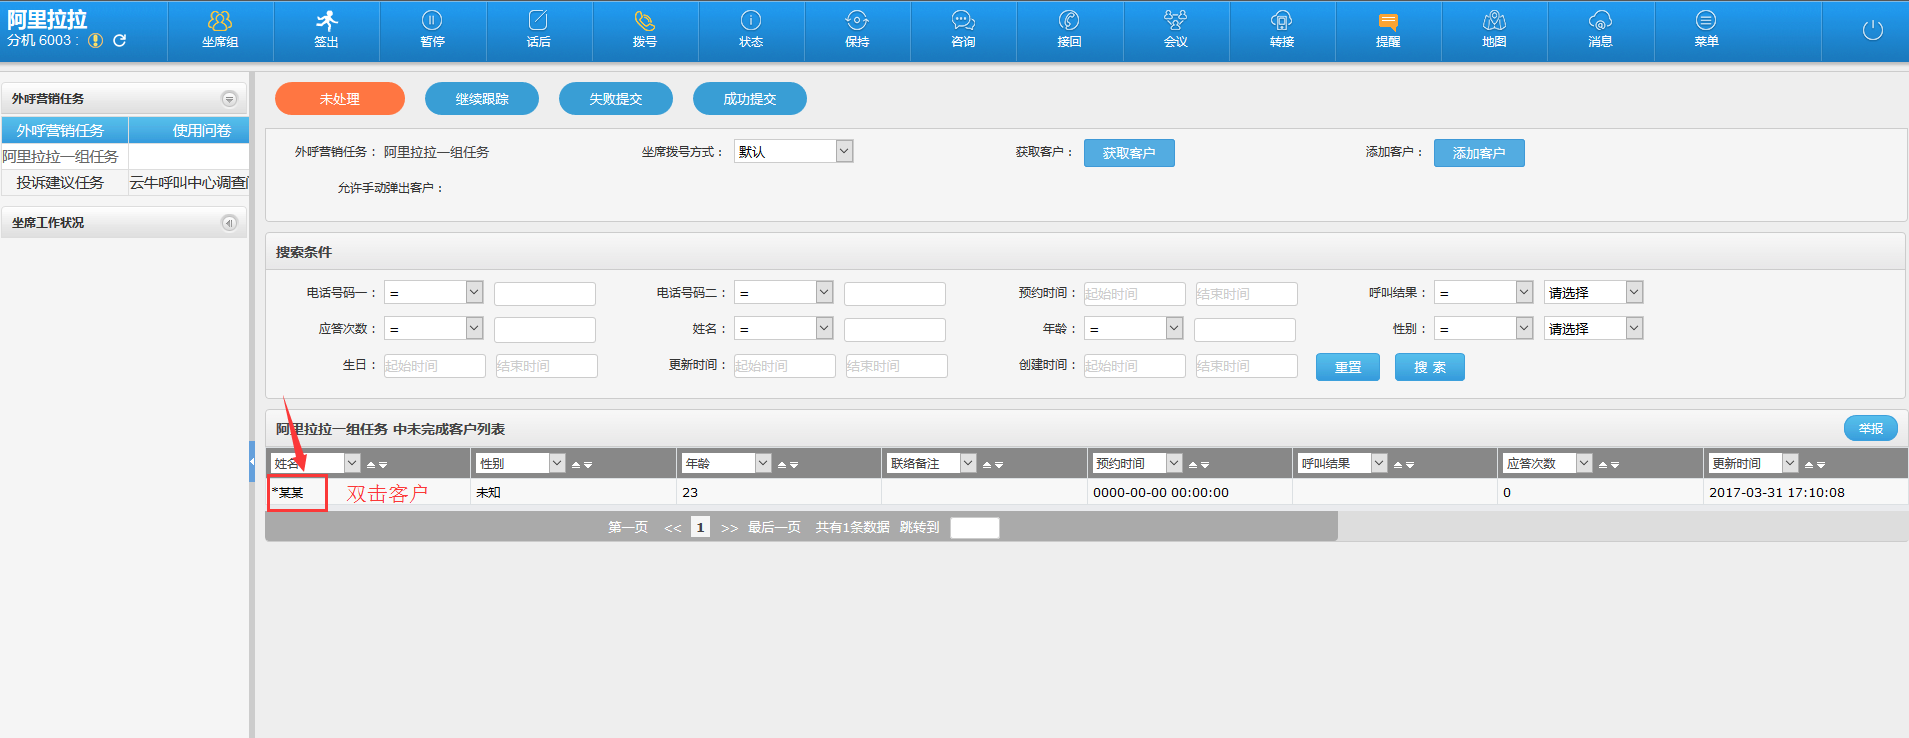The image size is (1909, 738).
Task: Expand the 坐席工作状况 panel
Action: 229,223
